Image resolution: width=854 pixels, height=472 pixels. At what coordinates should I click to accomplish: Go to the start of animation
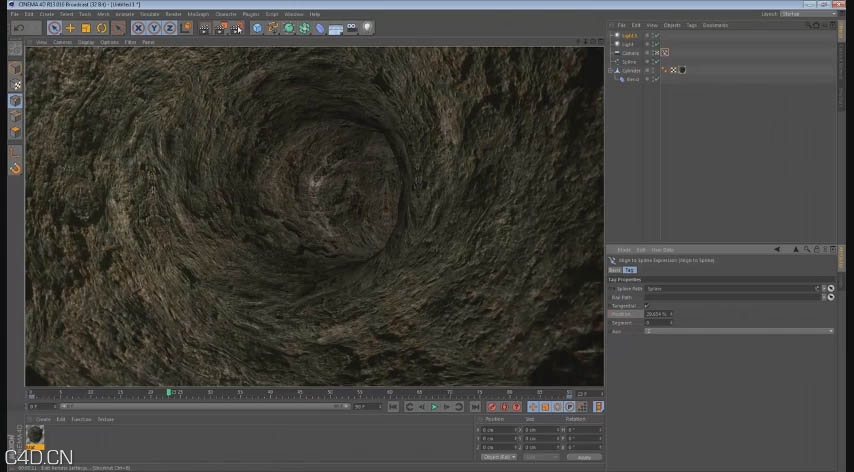pyautogui.click(x=393, y=407)
